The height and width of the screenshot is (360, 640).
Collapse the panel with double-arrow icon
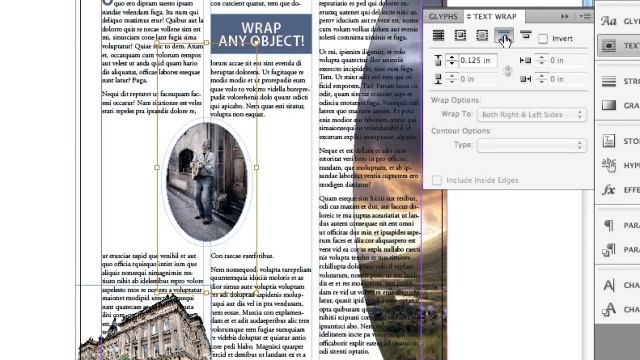(x=564, y=16)
